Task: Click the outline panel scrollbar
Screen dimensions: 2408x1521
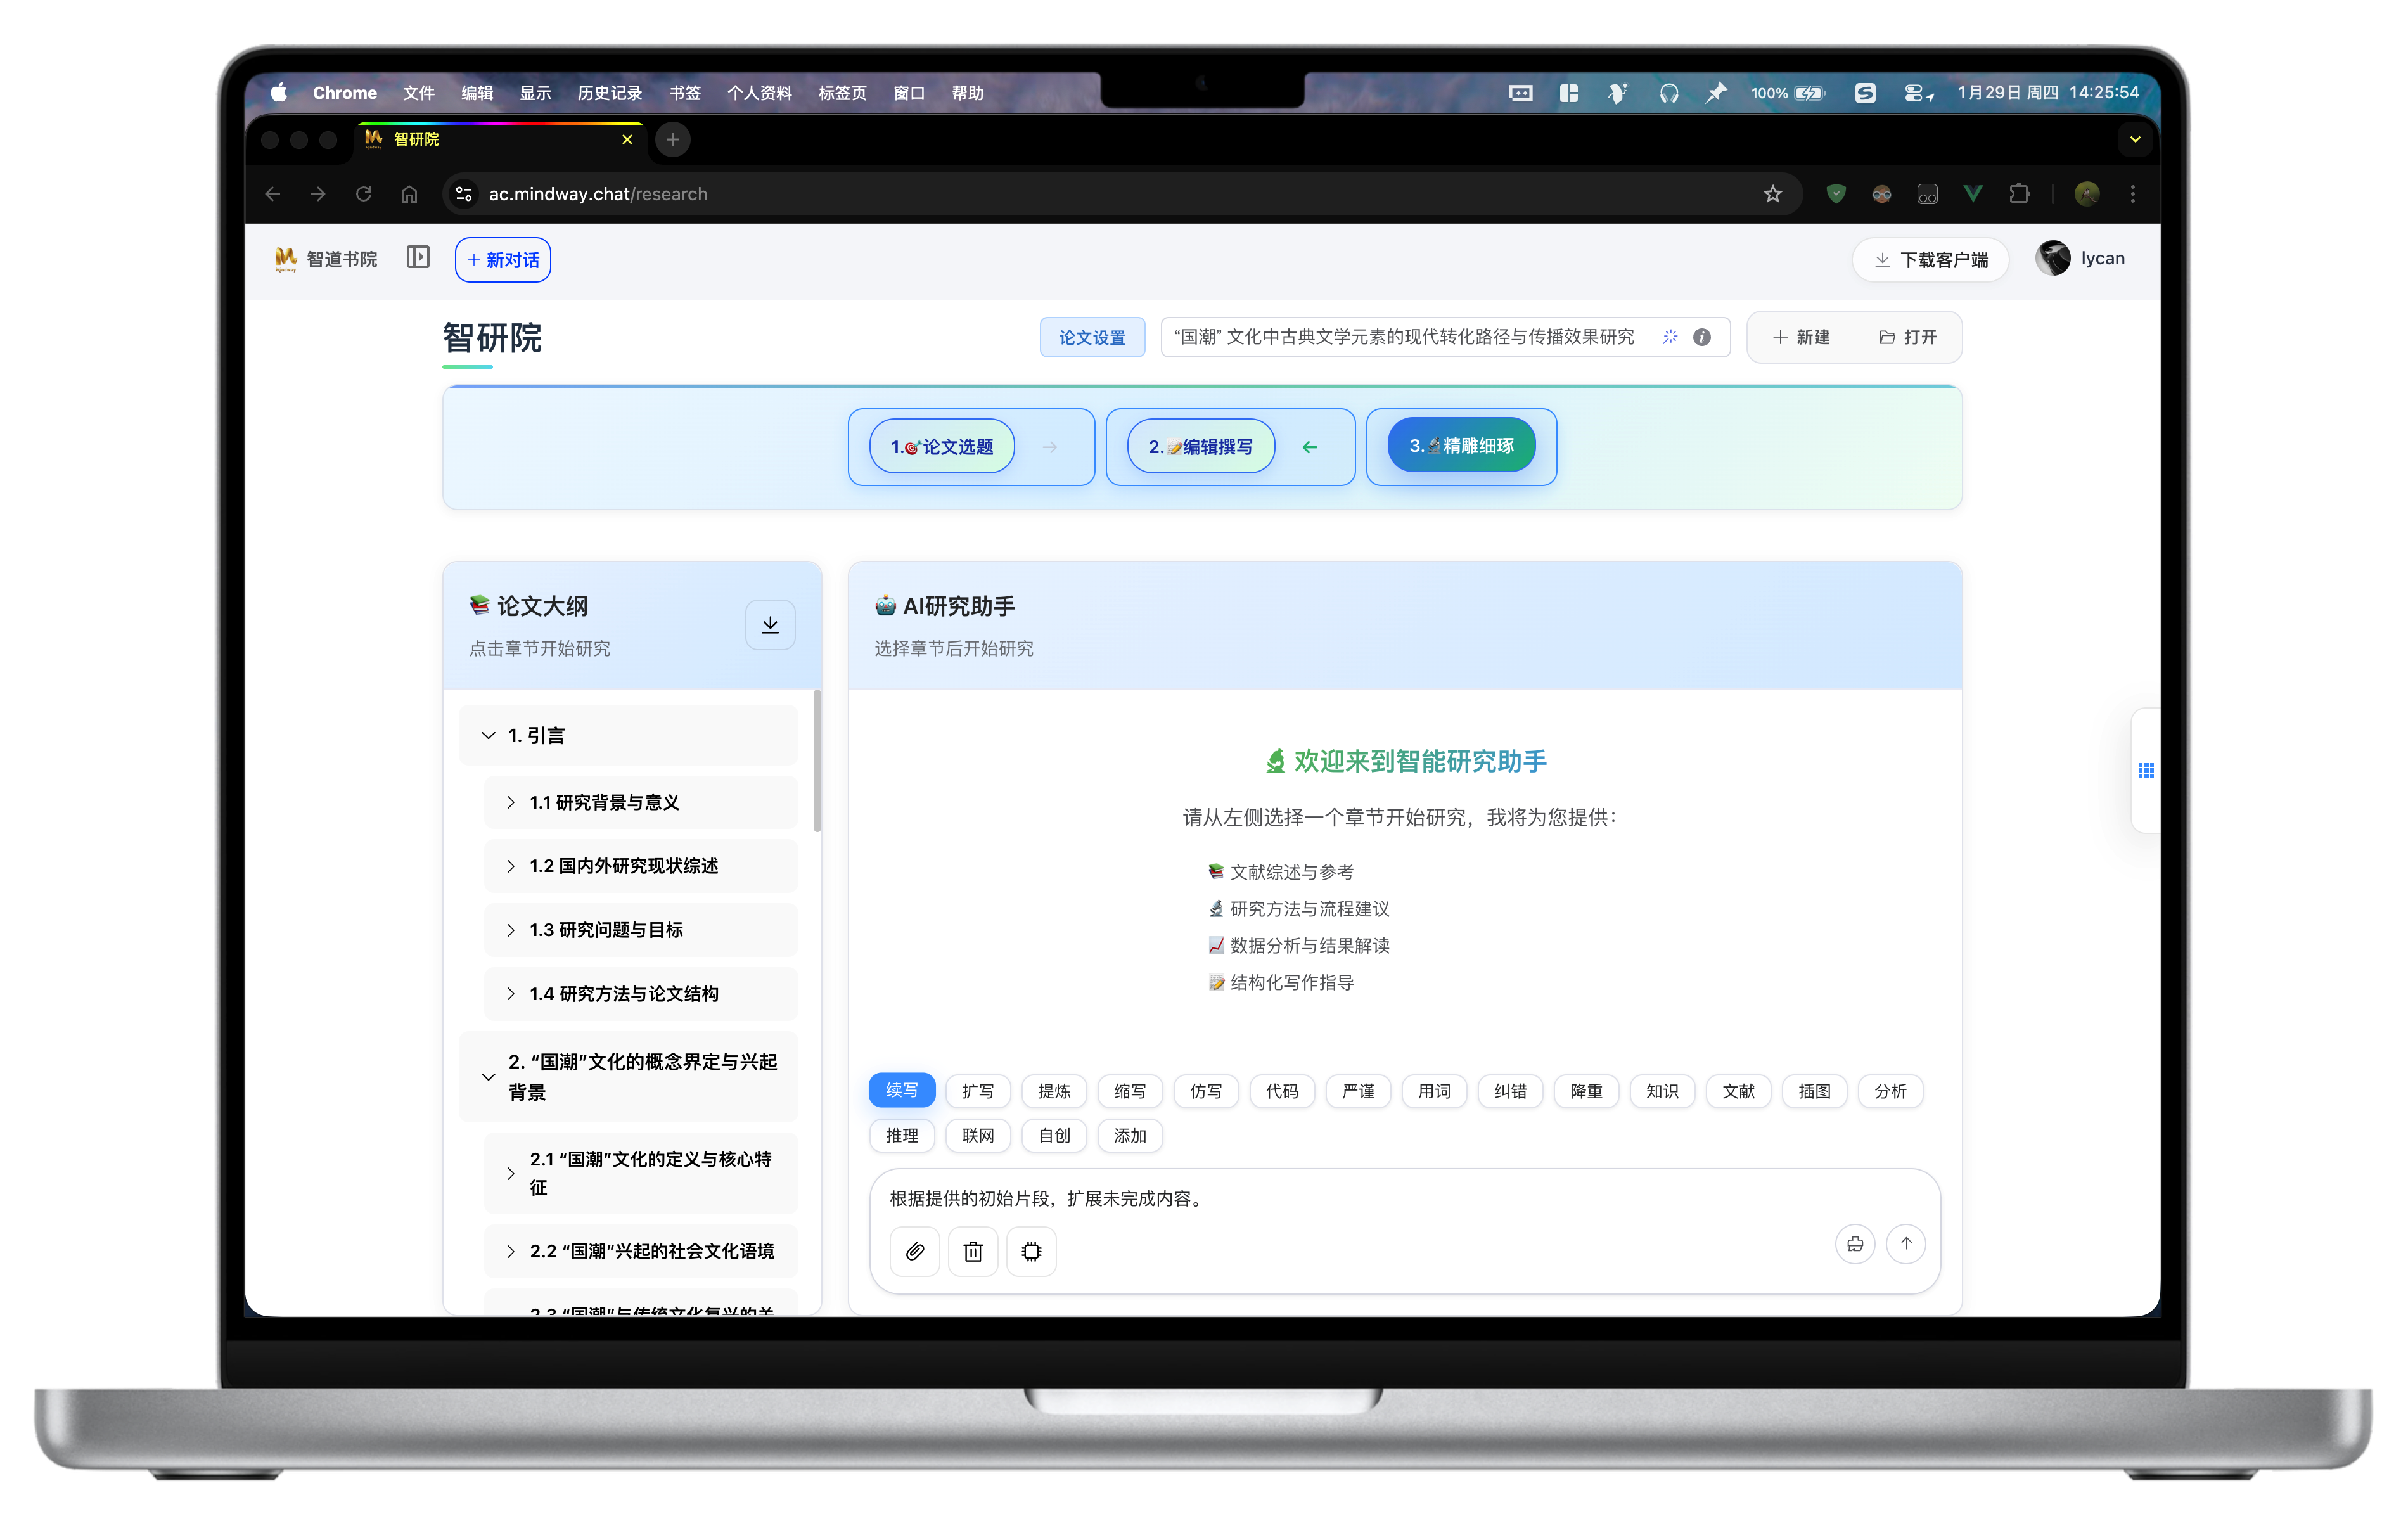Action: coord(817,760)
